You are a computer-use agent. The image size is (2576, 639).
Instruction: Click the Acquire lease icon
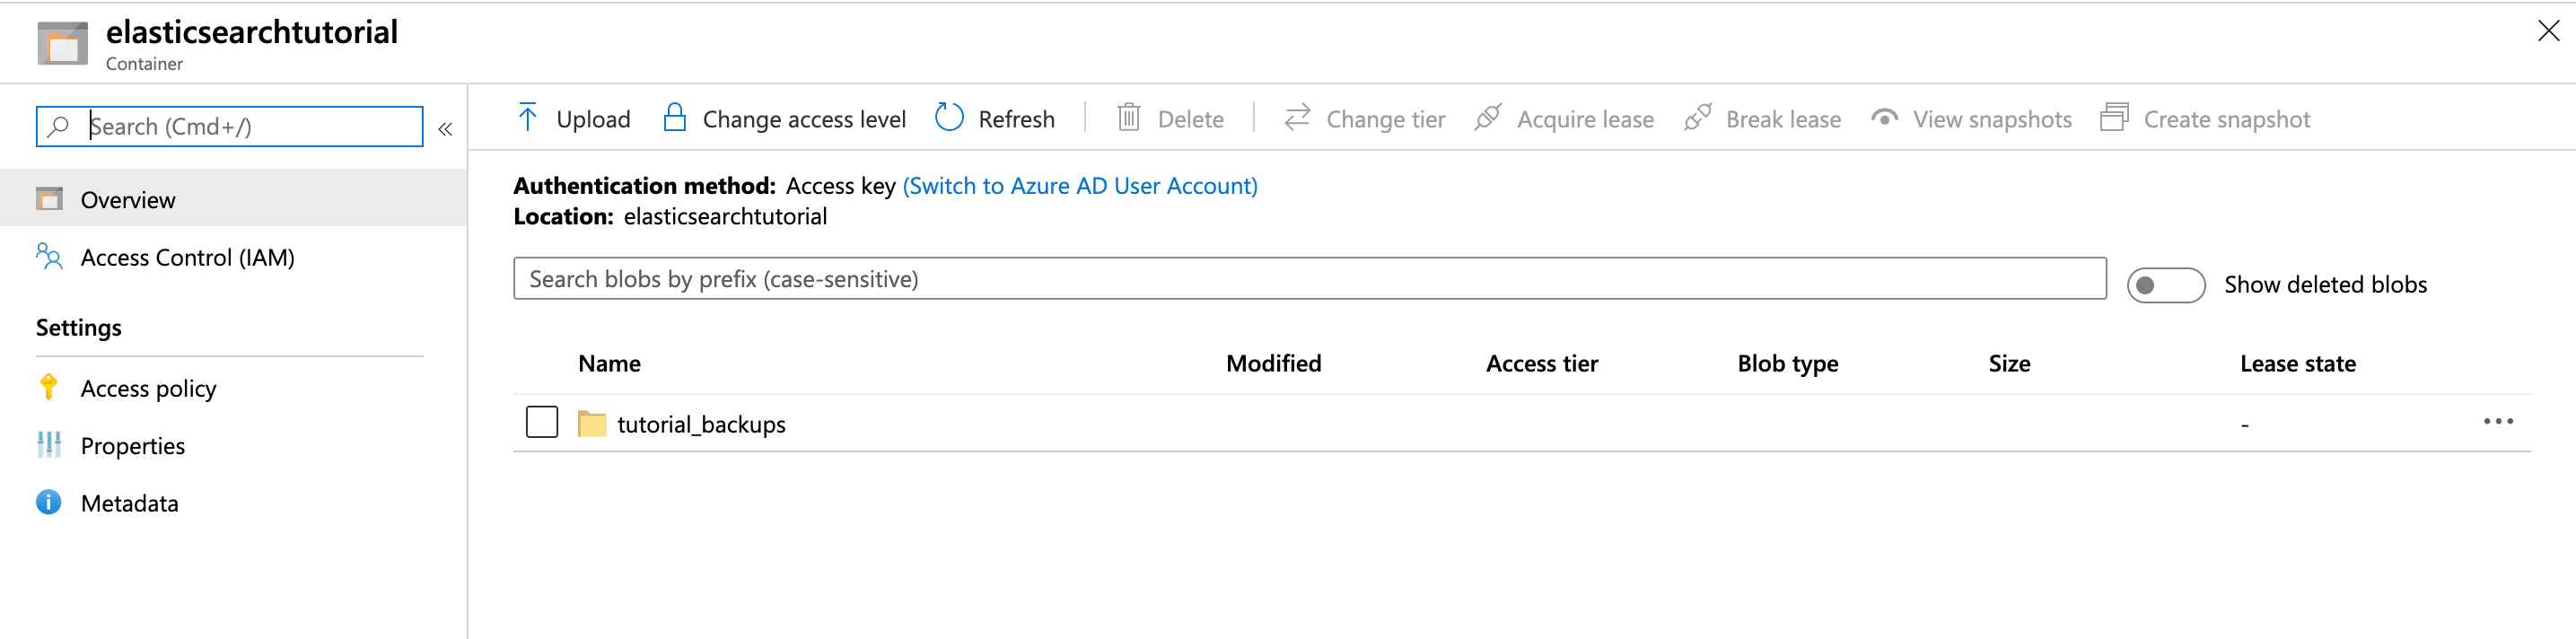tap(1487, 118)
